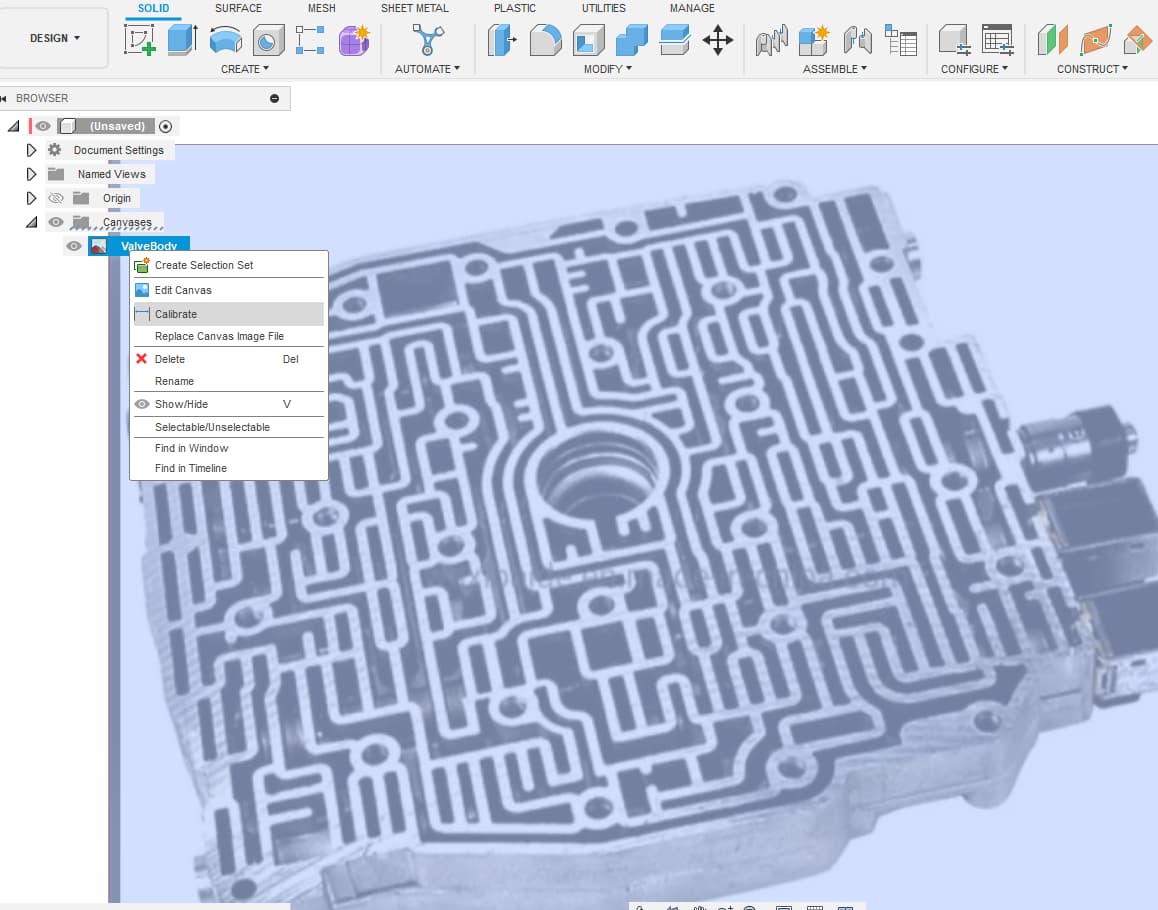Select the Hole tool
The width and height of the screenshot is (1158, 910).
coord(268,40)
